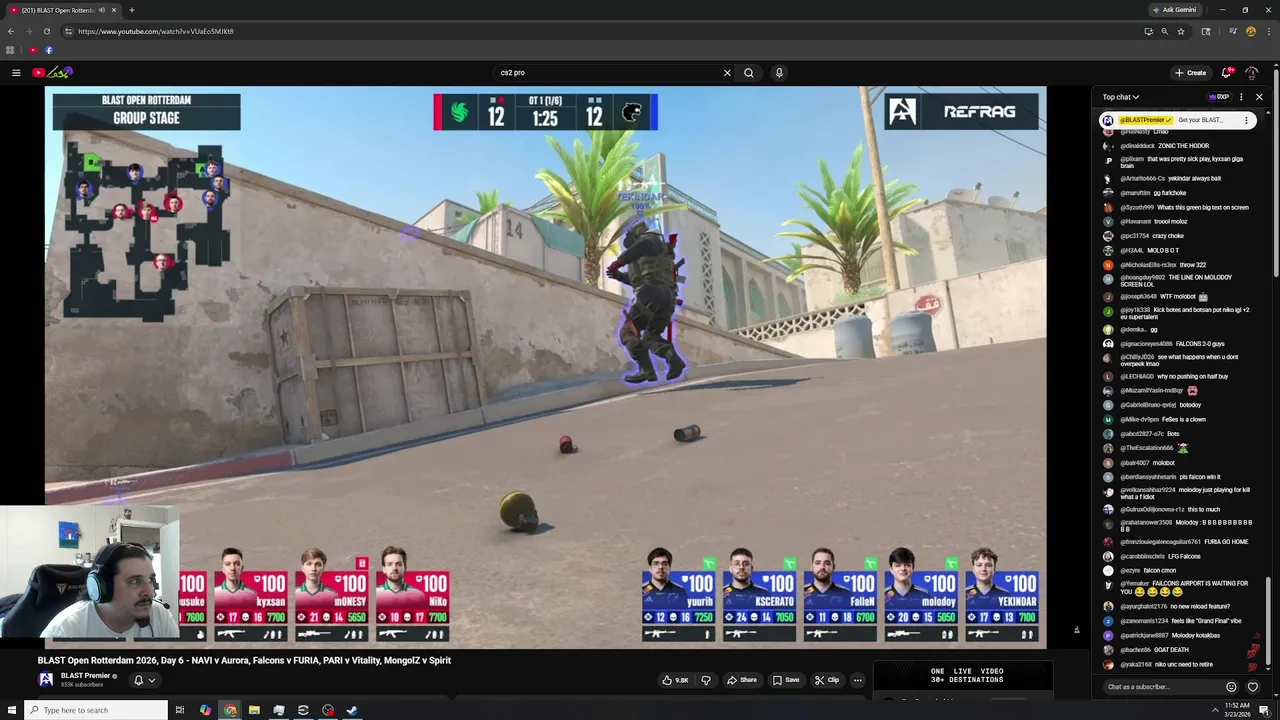1280x720 pixels.
Task: Clear the cs2 pro search text
Action: pos(727,72)
